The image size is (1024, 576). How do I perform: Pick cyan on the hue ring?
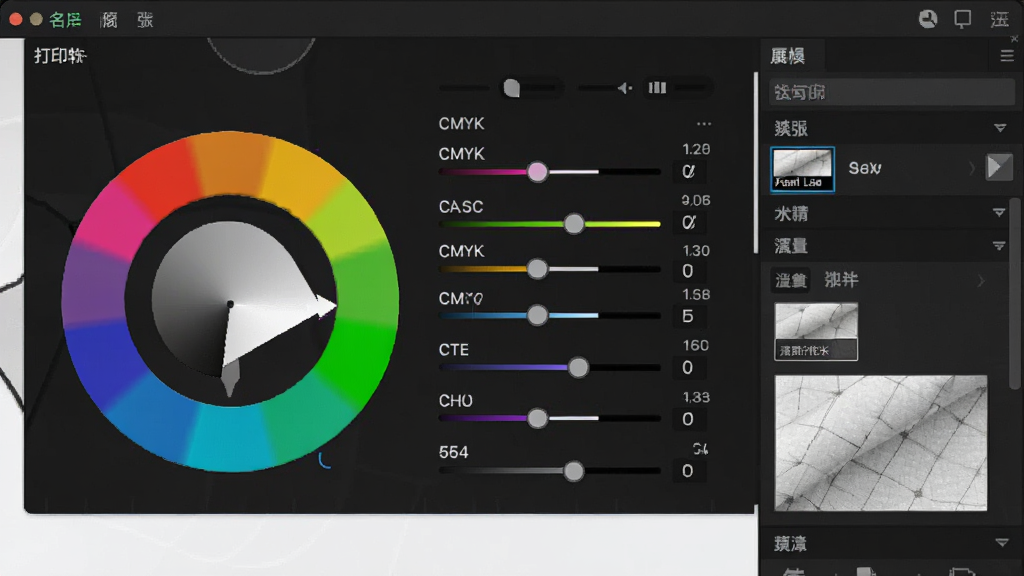tap(232, 436)
